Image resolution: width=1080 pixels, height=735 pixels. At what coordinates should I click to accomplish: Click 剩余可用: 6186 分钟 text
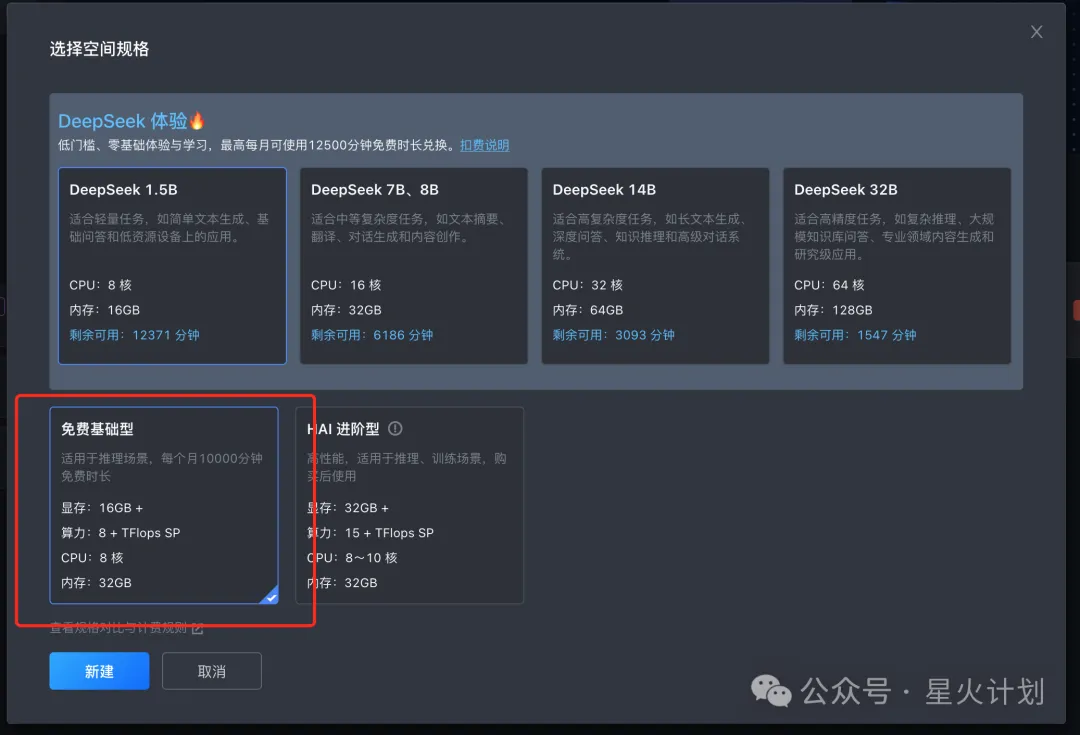372,335
